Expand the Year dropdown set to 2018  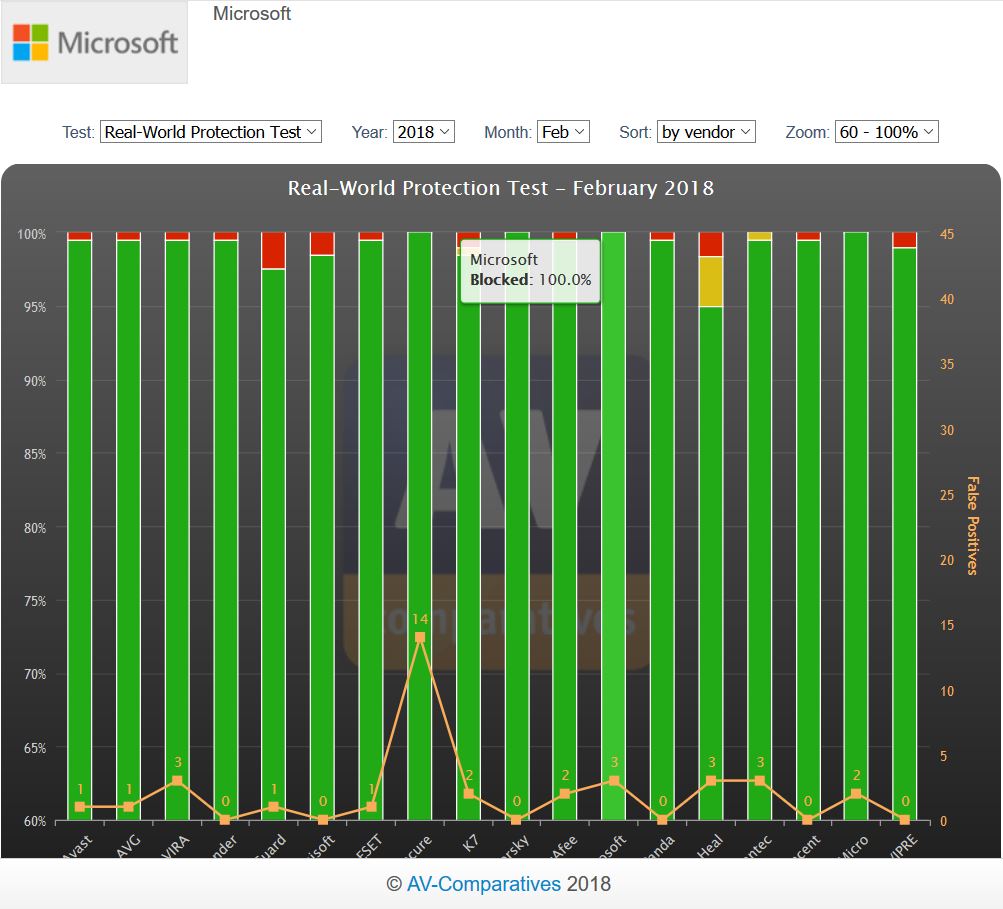click(x=423, y=132)
